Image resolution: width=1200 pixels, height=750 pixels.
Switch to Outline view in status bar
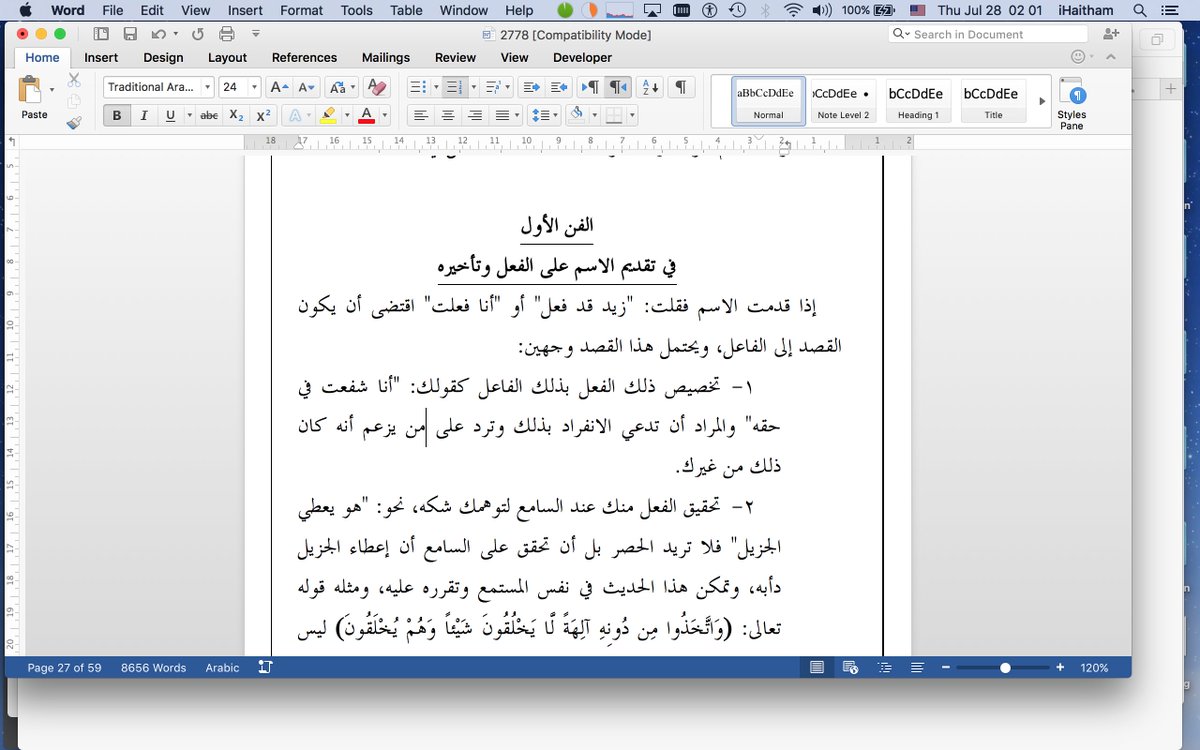coord(885,667)
